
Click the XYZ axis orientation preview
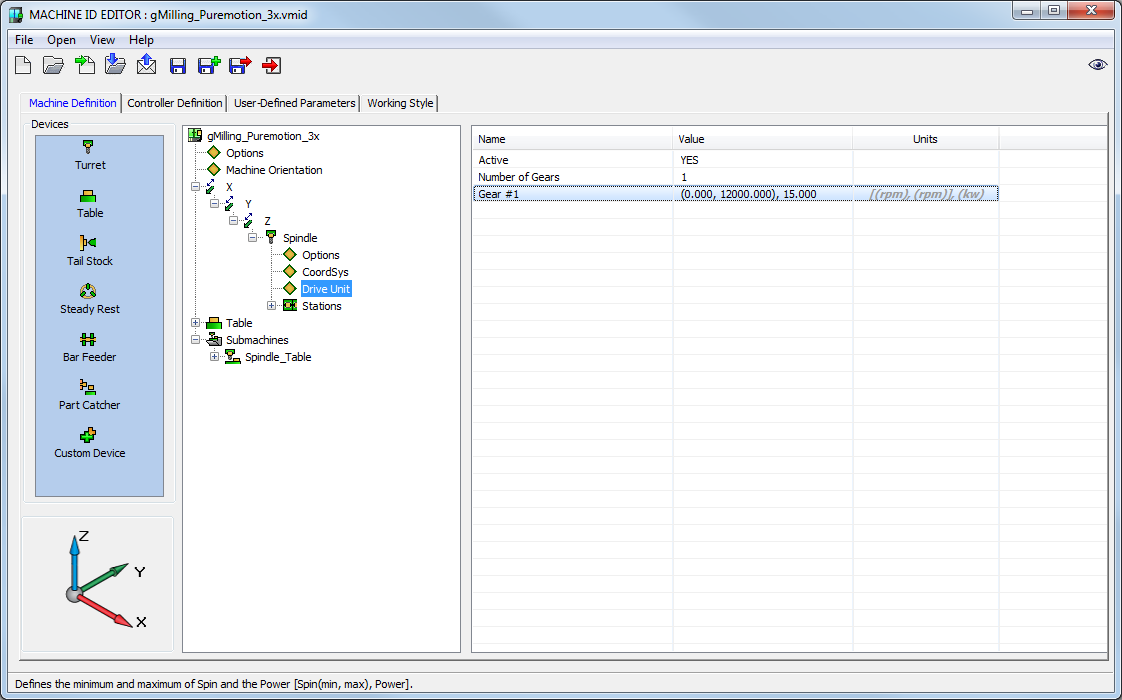tap(98, 584)
